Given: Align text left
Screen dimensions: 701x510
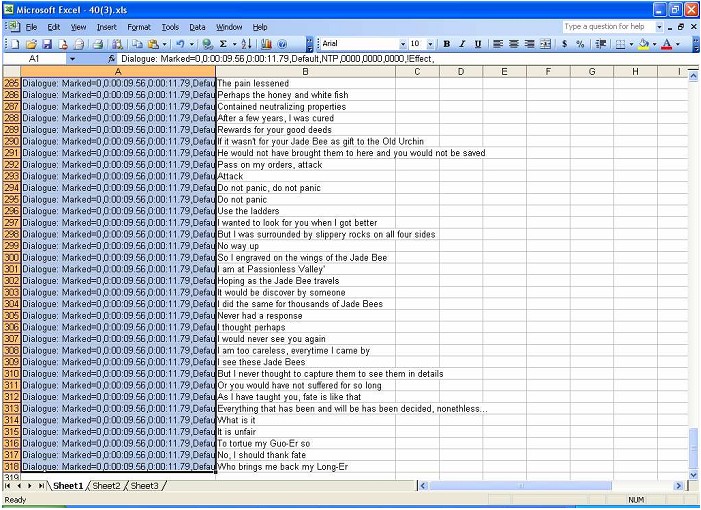Looking at the screenshot, I should coord(498,44).
